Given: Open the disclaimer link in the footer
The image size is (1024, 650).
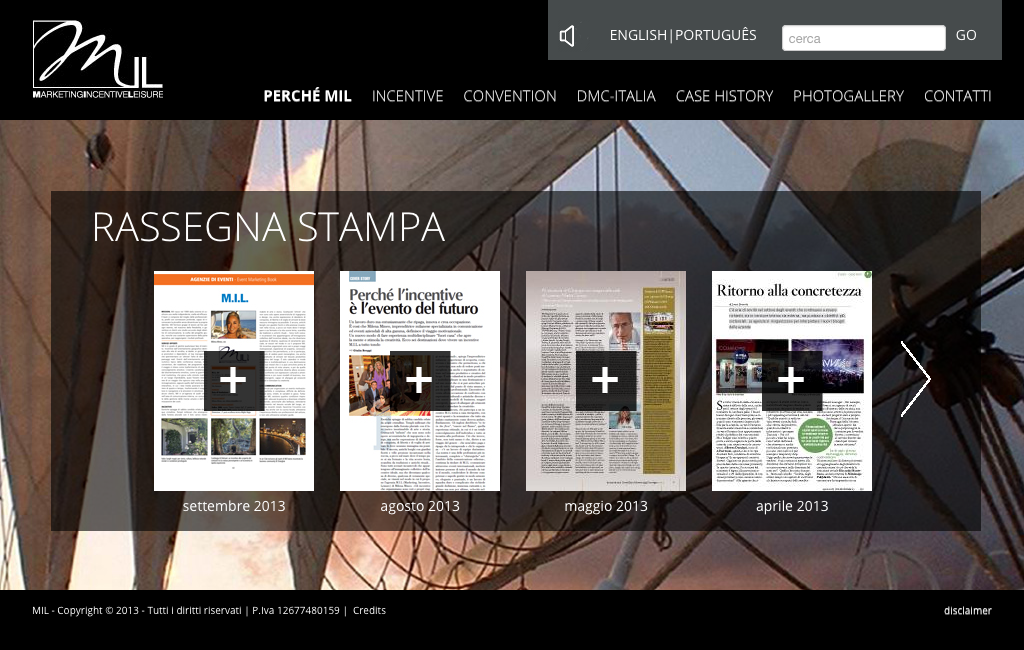Looking at the screenshot, I should click(x=966, y=610).
